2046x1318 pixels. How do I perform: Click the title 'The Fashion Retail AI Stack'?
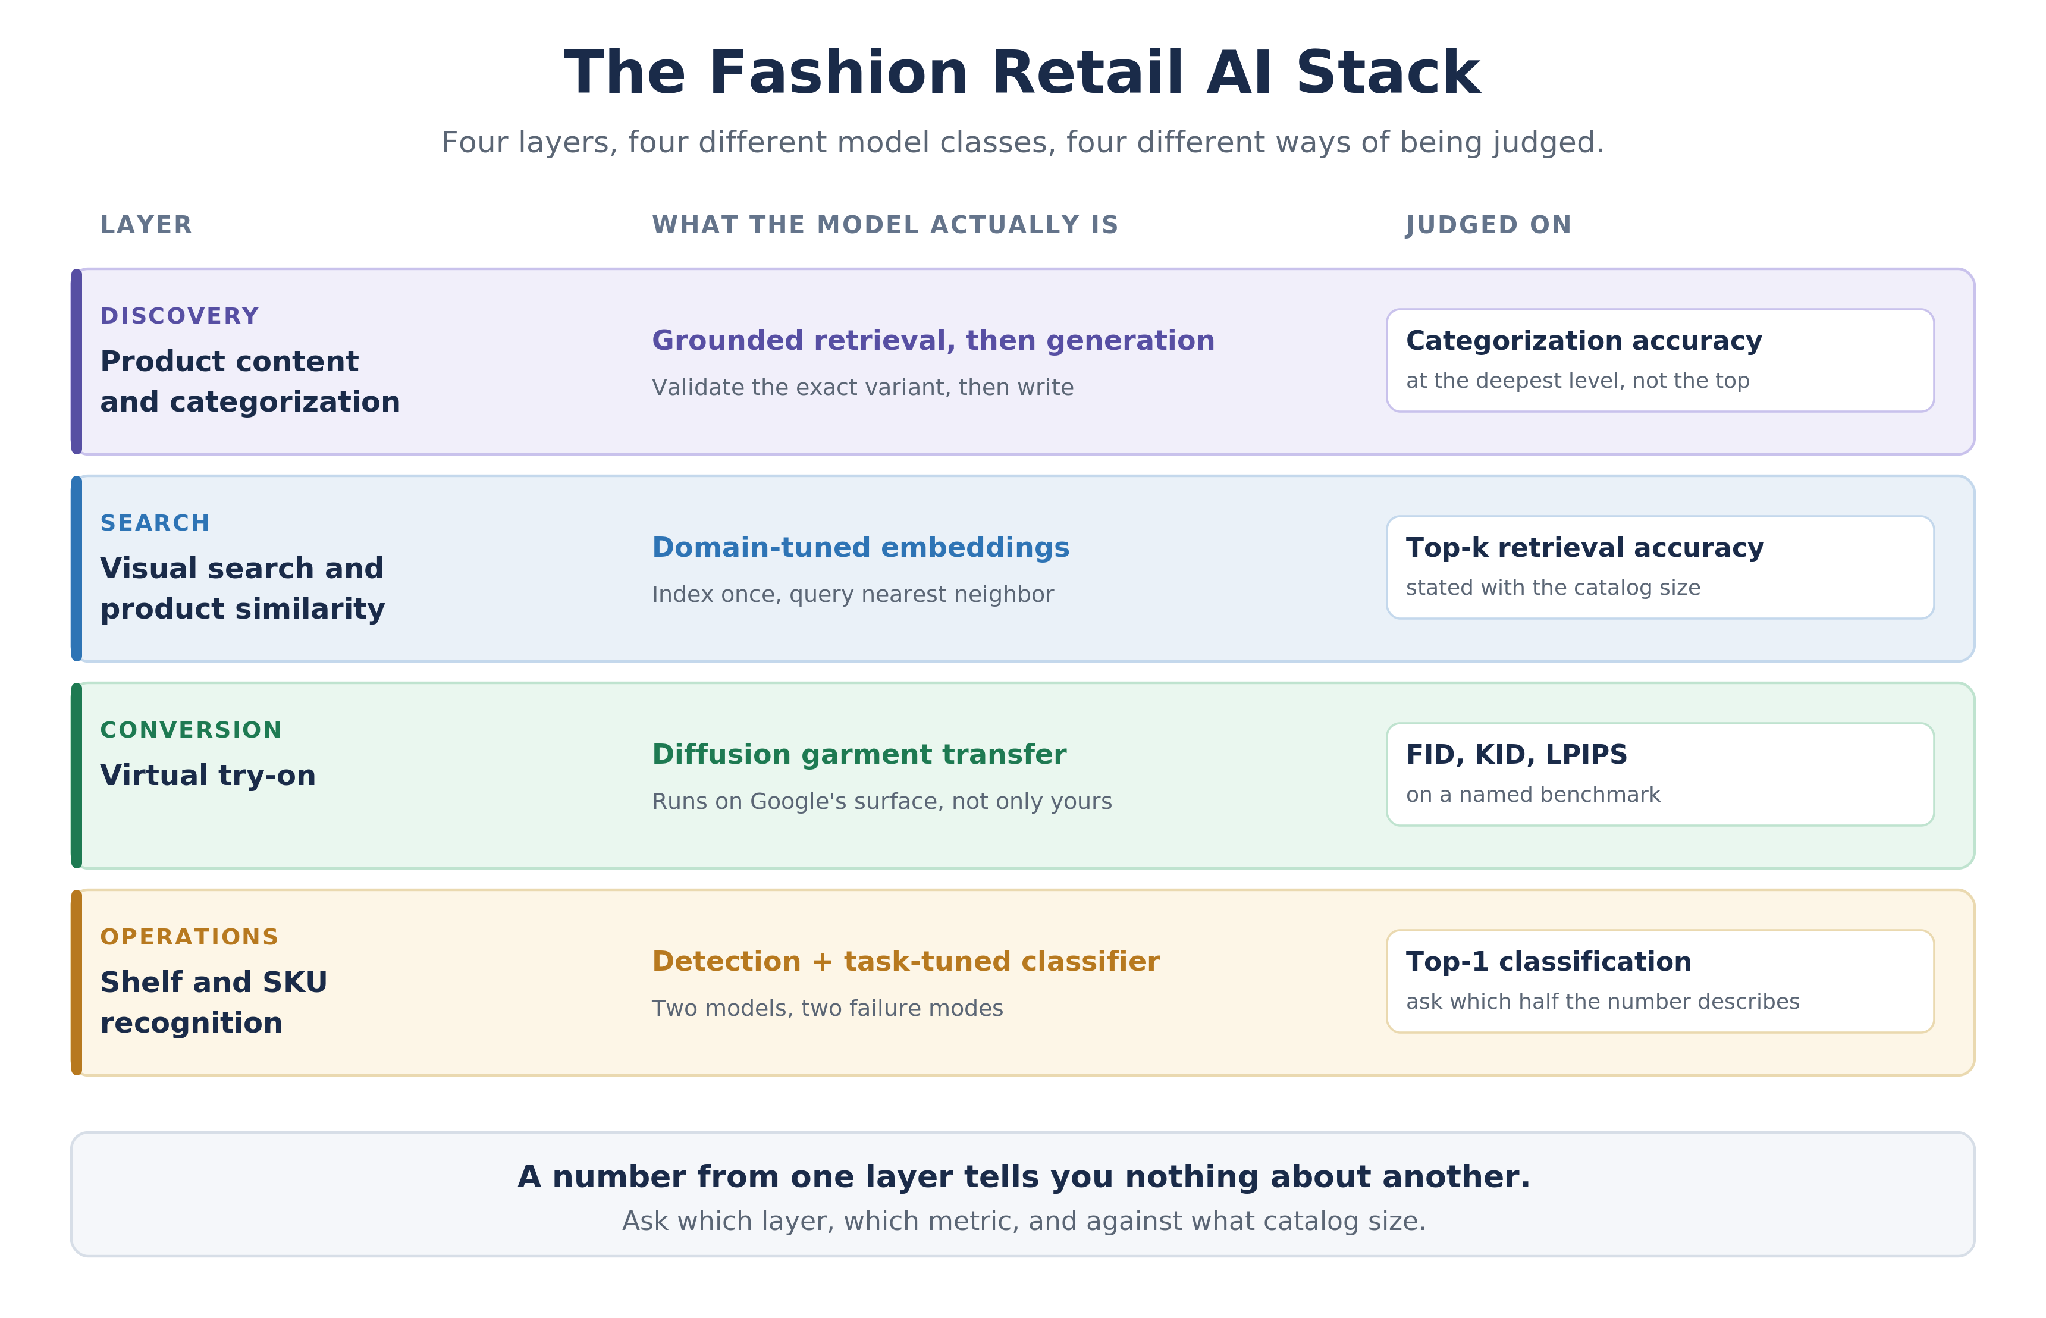click(x=1022, y=73)
